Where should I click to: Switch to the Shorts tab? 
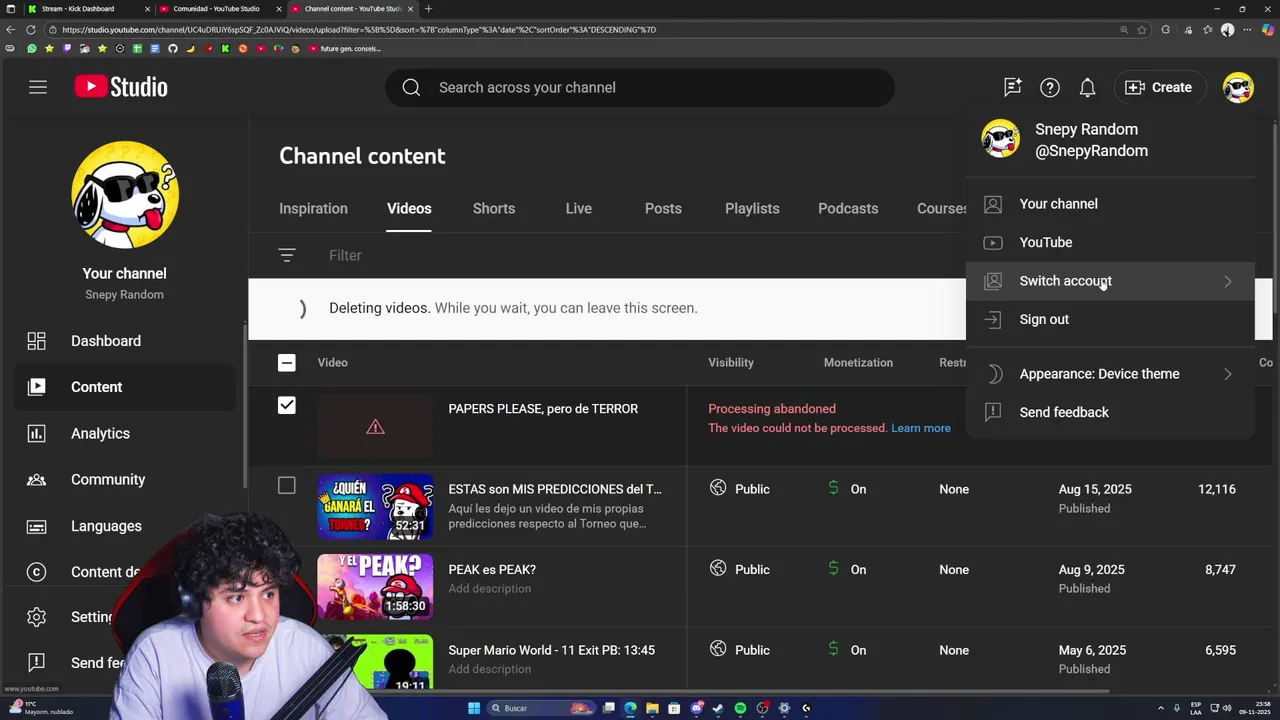494,208
